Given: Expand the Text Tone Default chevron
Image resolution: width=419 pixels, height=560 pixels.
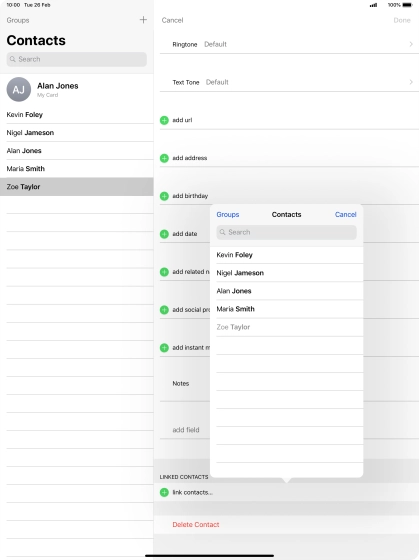Looking at the screenshot, I should click(411, 82).
